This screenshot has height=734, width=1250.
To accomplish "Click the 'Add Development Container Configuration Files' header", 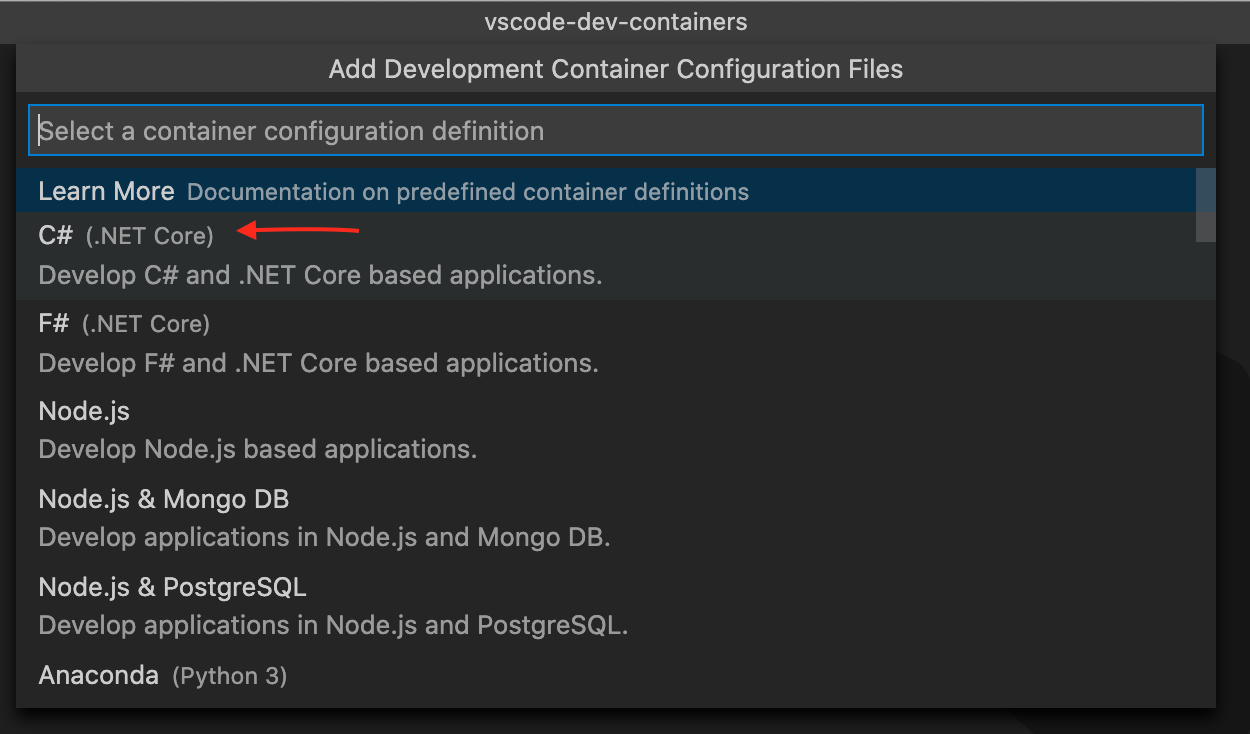I will tap(616, 70).
